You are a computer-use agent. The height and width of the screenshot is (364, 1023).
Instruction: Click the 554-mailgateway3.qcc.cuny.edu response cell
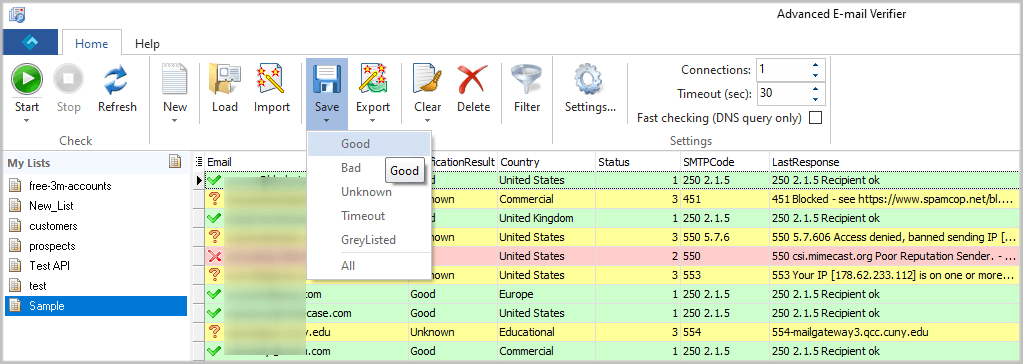(x=895, y=332)
